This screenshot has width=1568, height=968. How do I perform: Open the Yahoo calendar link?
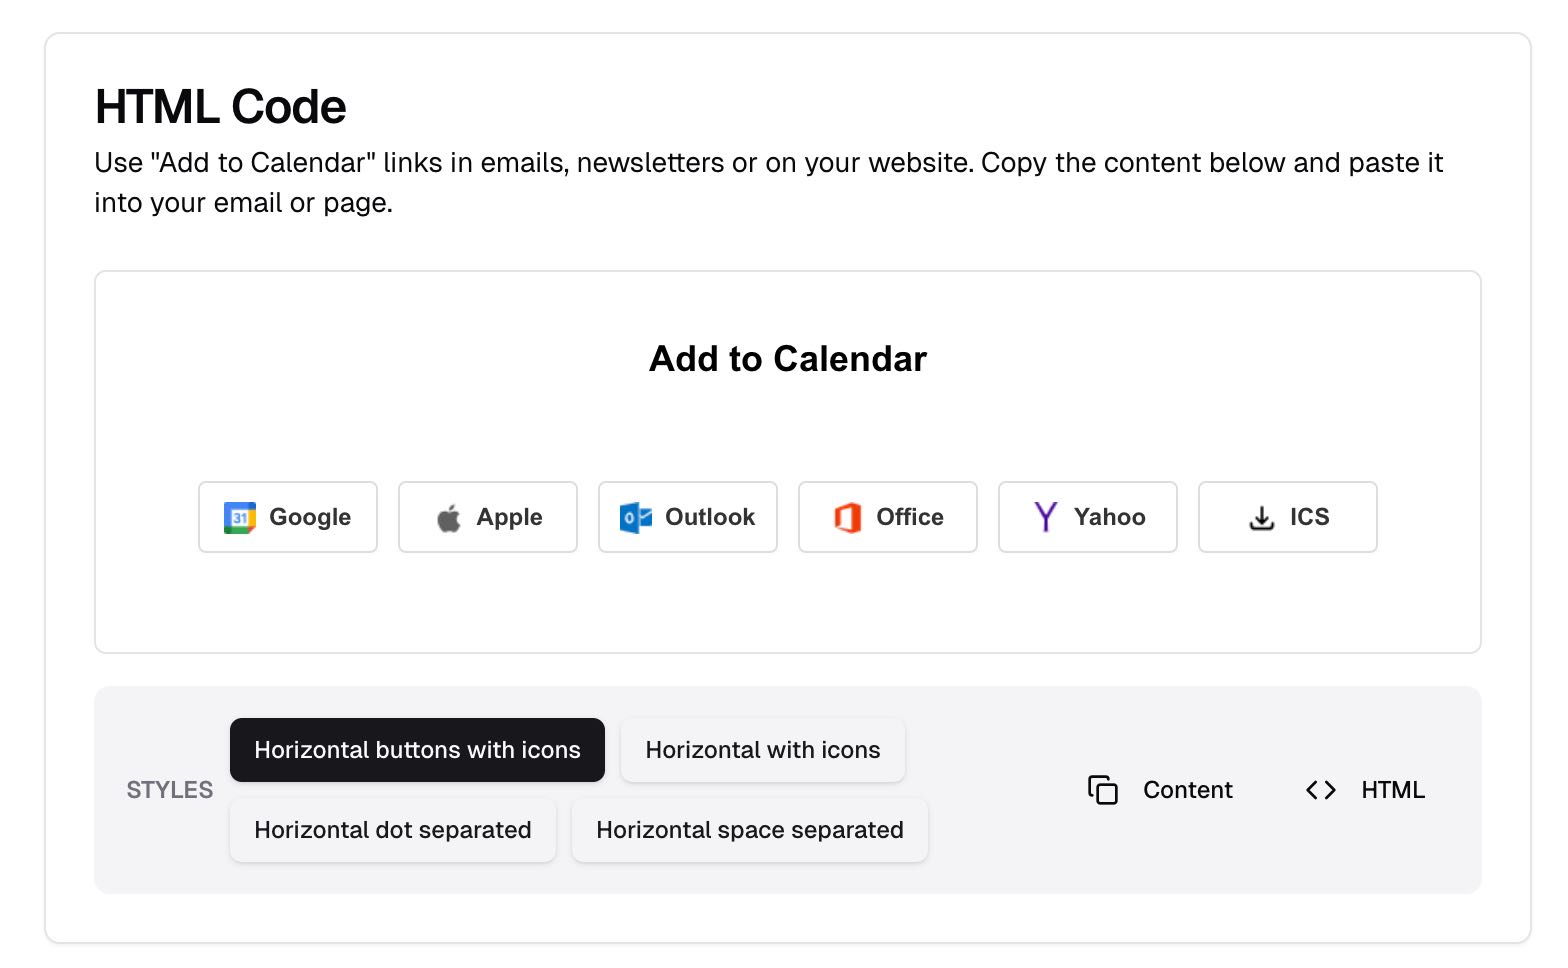click(1087, 517)
